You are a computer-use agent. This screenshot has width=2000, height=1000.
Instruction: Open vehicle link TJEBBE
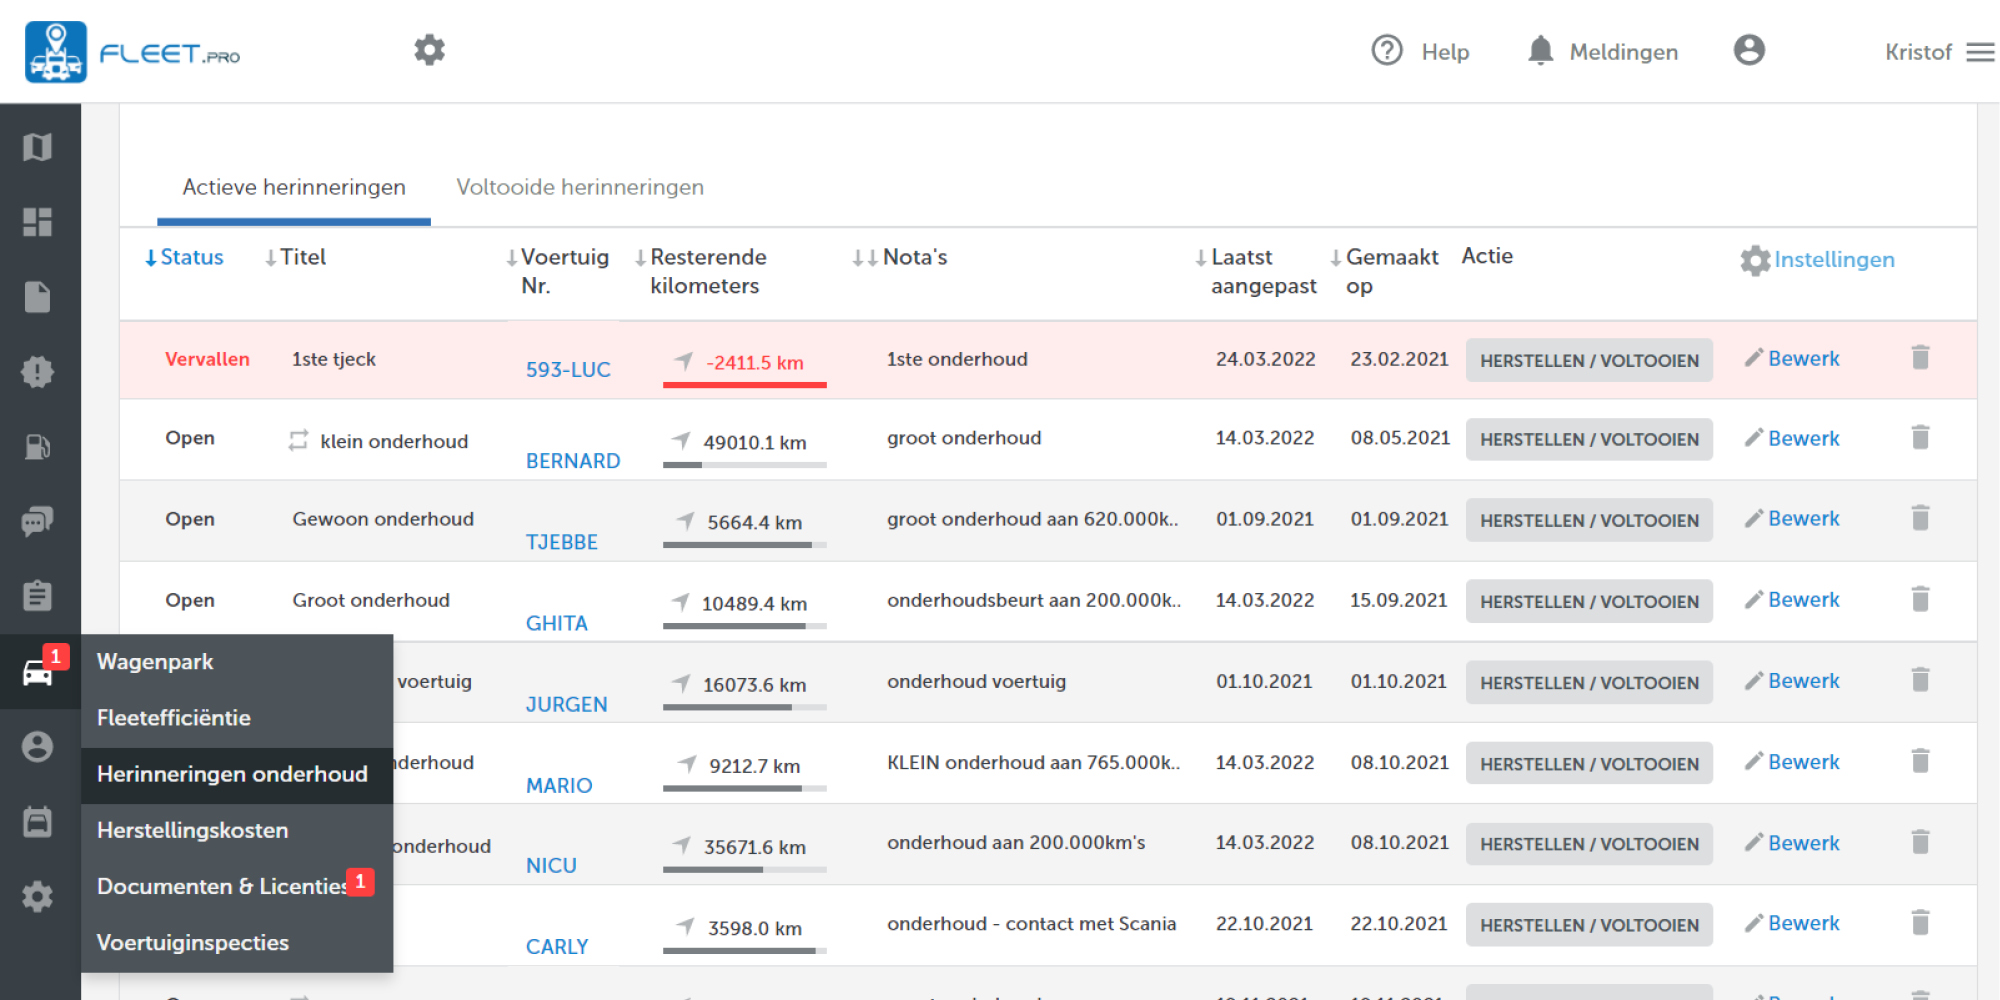point(562,542)
